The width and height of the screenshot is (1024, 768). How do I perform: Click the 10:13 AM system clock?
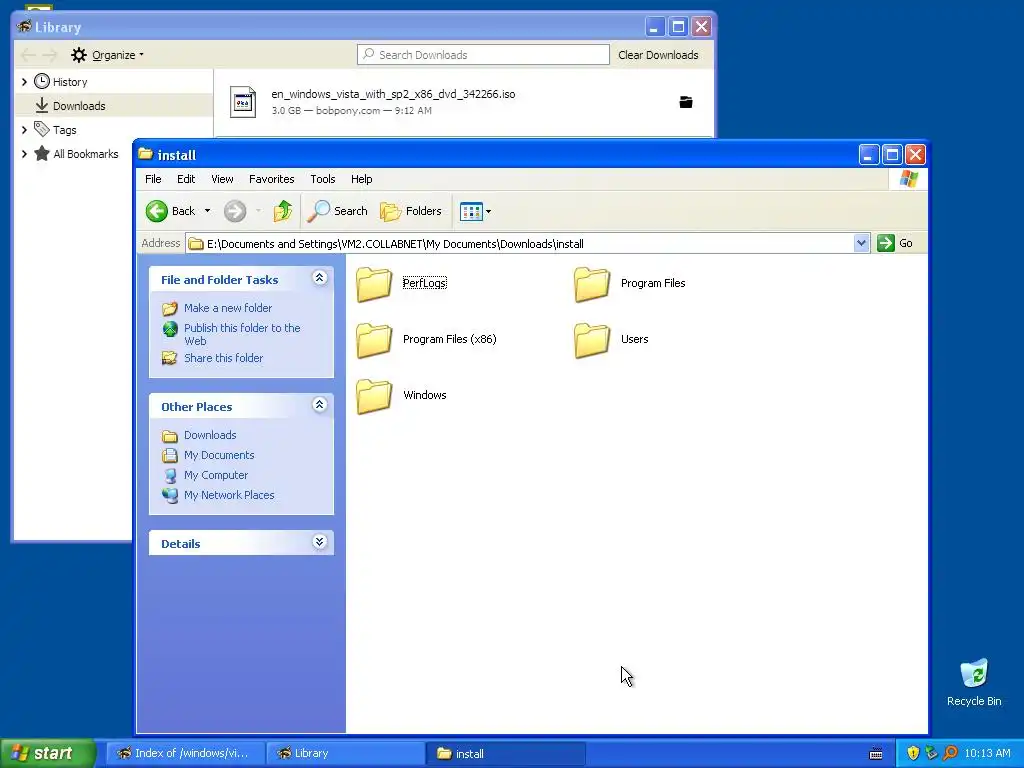(987, 753)
